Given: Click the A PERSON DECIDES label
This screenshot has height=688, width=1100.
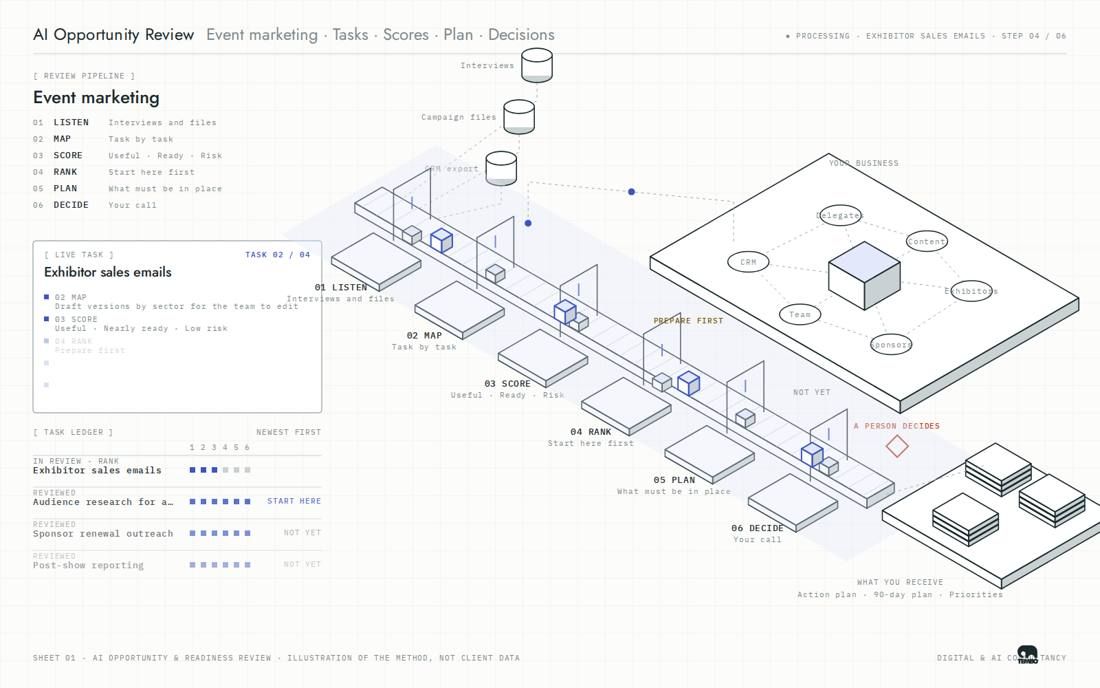Looking at the screenshot, I should tap(897, 426).
